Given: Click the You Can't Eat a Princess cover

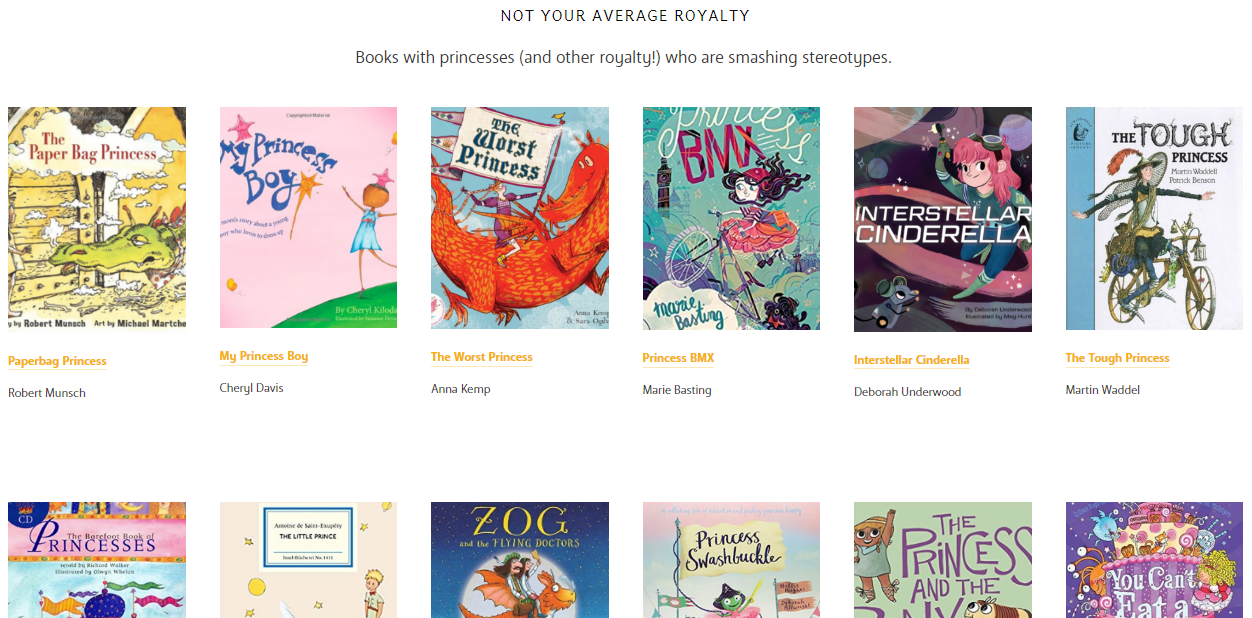Looking at the screenshot, I should (x=1154, y=560).
